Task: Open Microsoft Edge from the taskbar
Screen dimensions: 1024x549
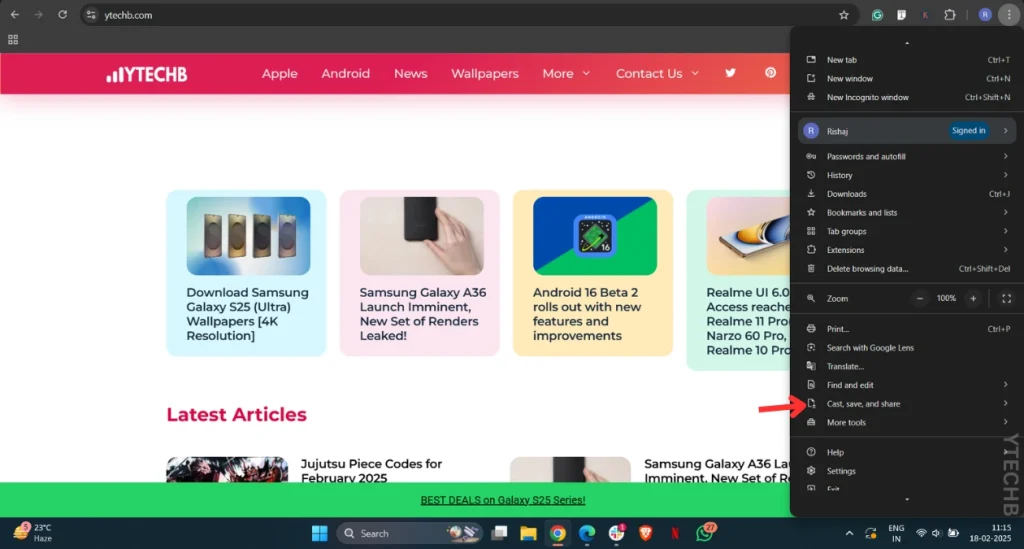Action: pos(587,533)
